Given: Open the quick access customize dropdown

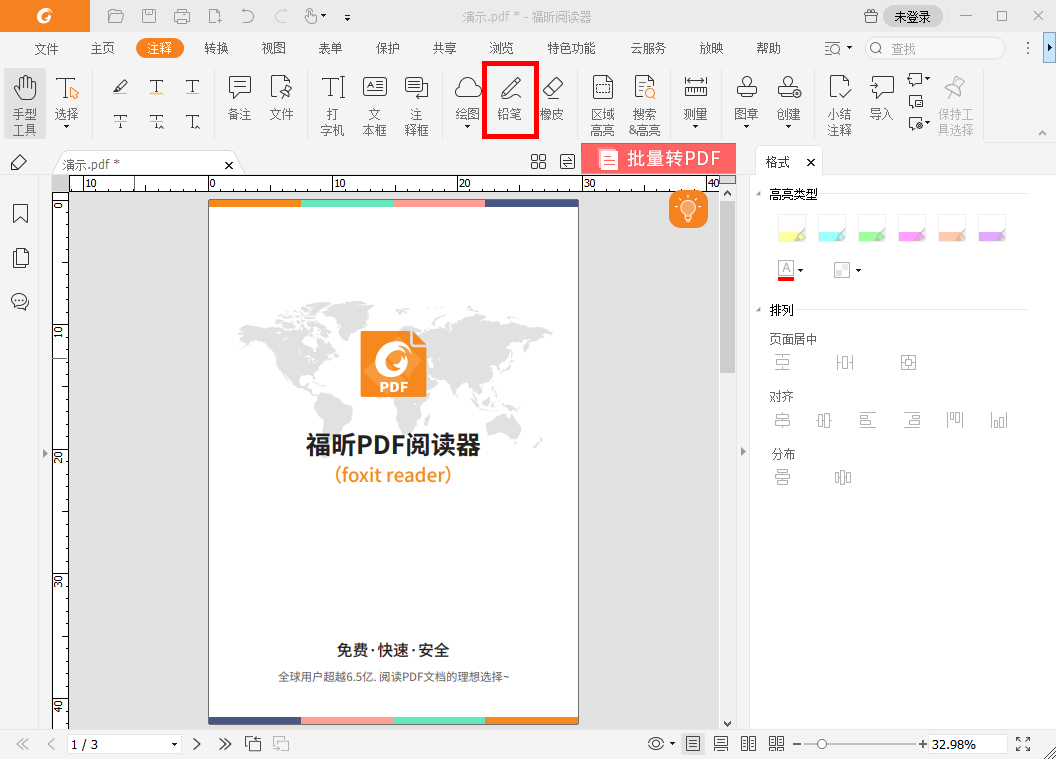Looking at the screenshot, I should tap(348, 17).
